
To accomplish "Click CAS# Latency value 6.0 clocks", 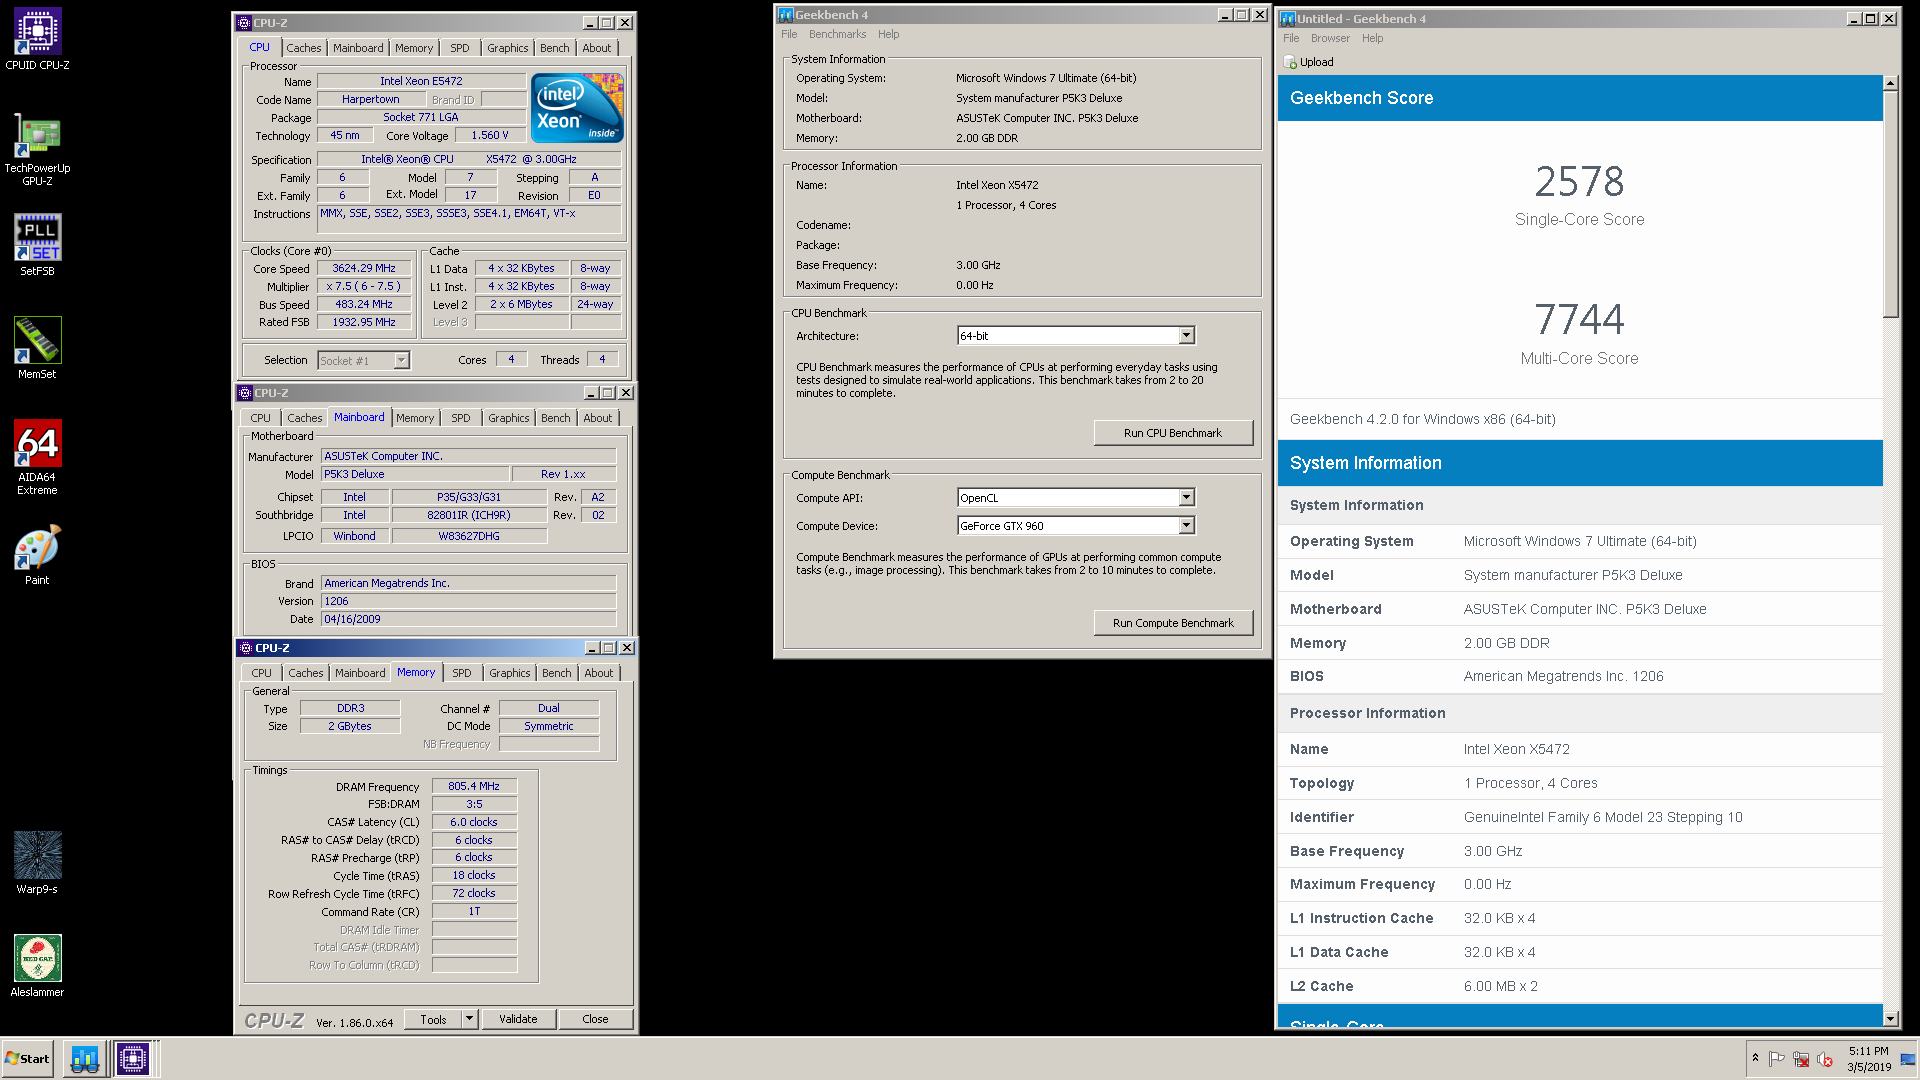I will point(474,822).
